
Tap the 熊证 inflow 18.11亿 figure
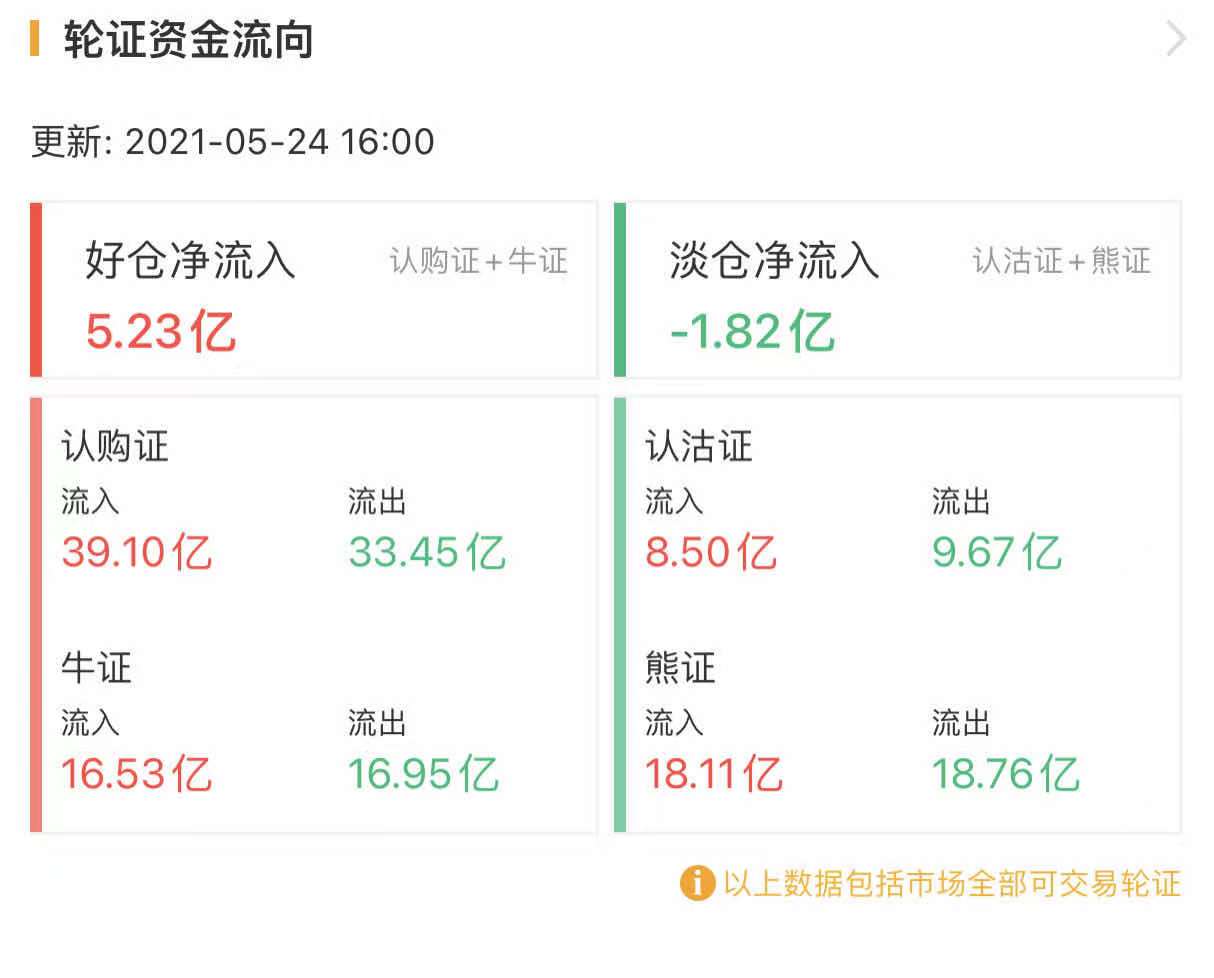(x=714, y=774)
